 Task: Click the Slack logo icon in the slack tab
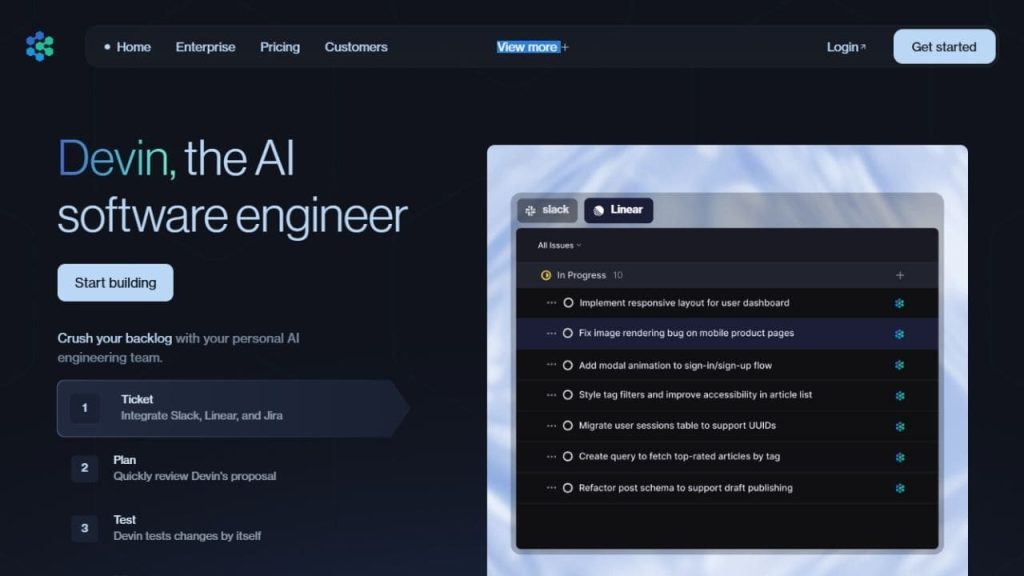(530, 210)
